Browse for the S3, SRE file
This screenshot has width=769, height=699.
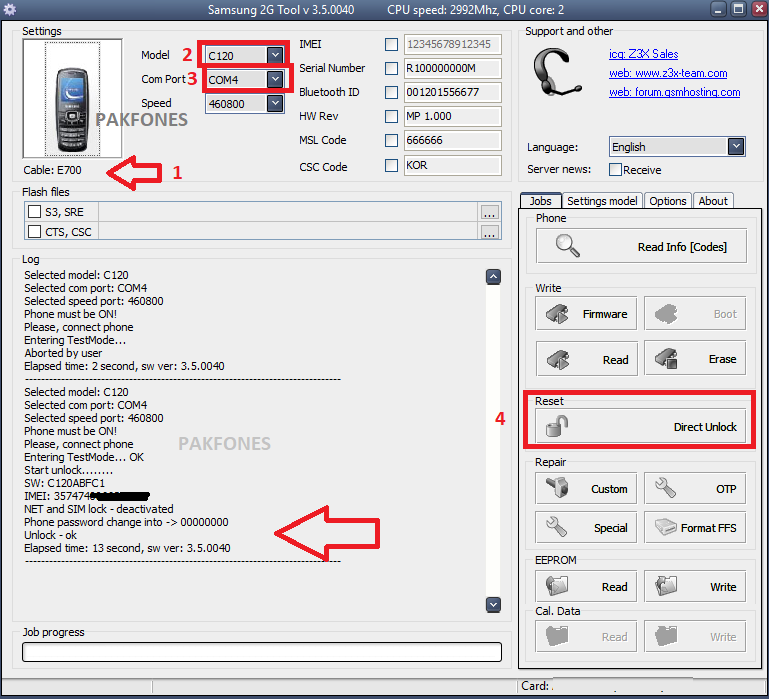pyautogui.click(x=489, y=212)
